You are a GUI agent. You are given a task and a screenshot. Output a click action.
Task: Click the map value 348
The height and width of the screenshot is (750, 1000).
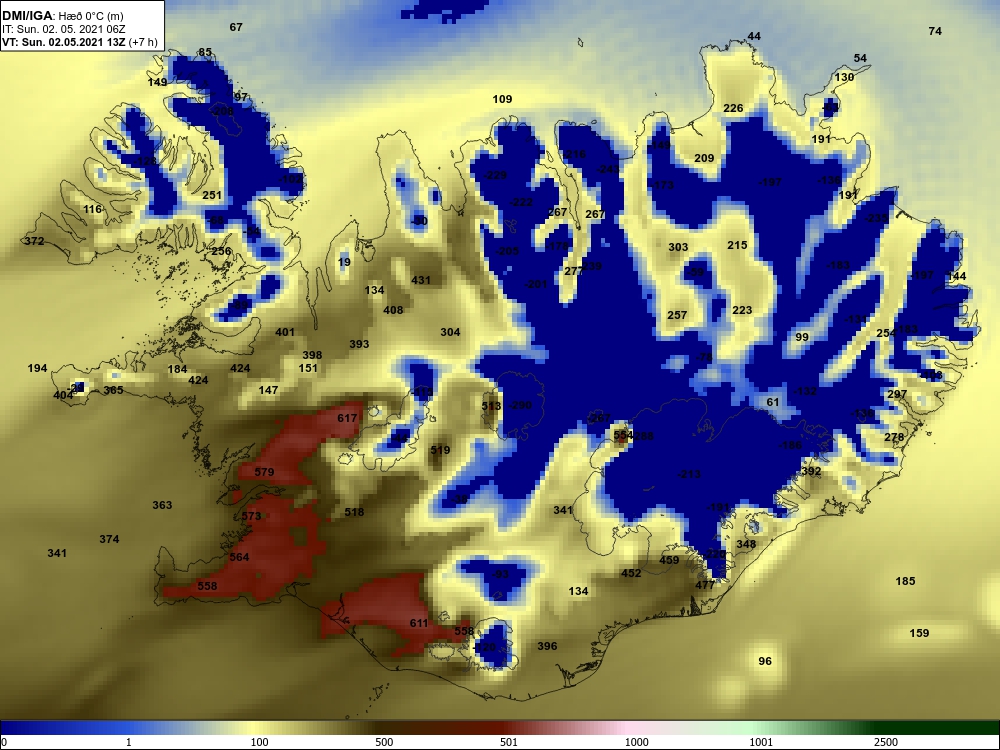coord(746,544)
